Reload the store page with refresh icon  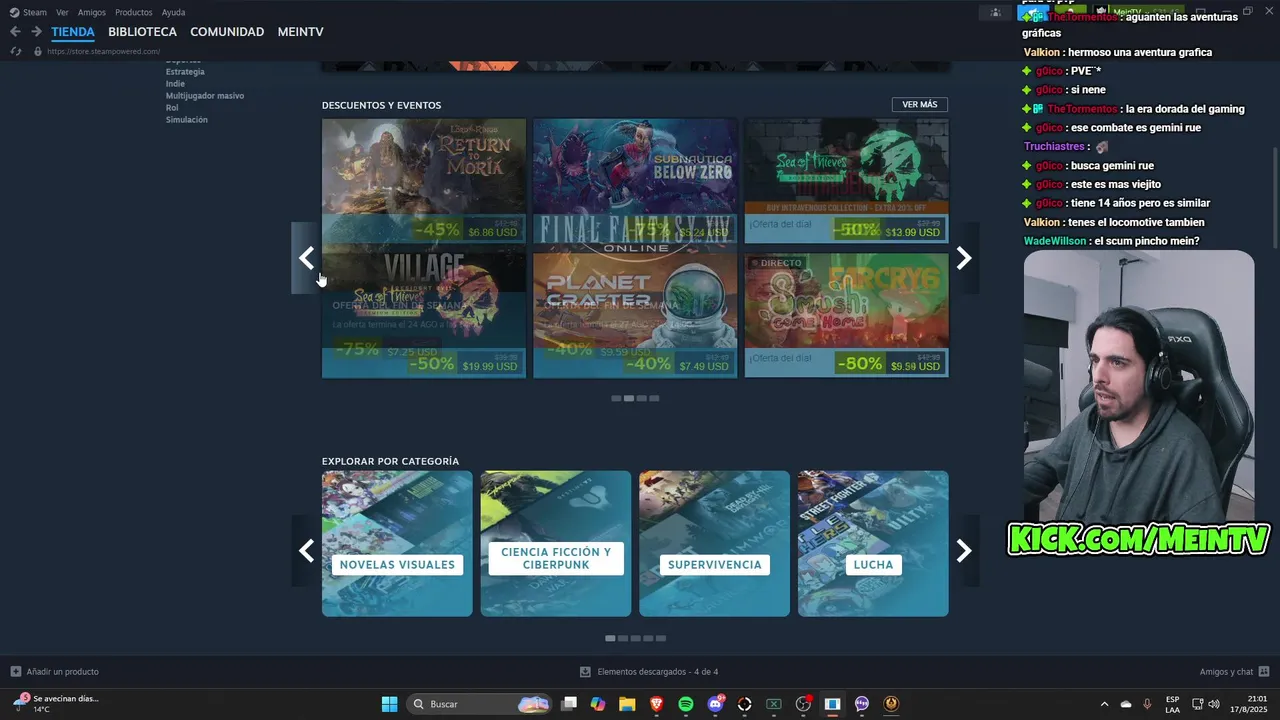[15, 51]
